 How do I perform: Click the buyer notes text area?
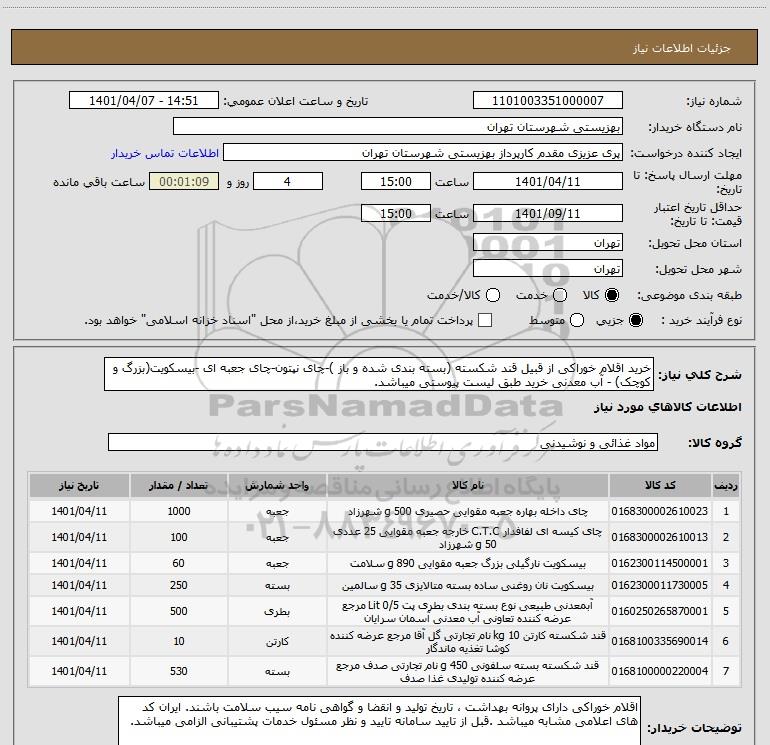pyautogui.click(x=380, y=721)
